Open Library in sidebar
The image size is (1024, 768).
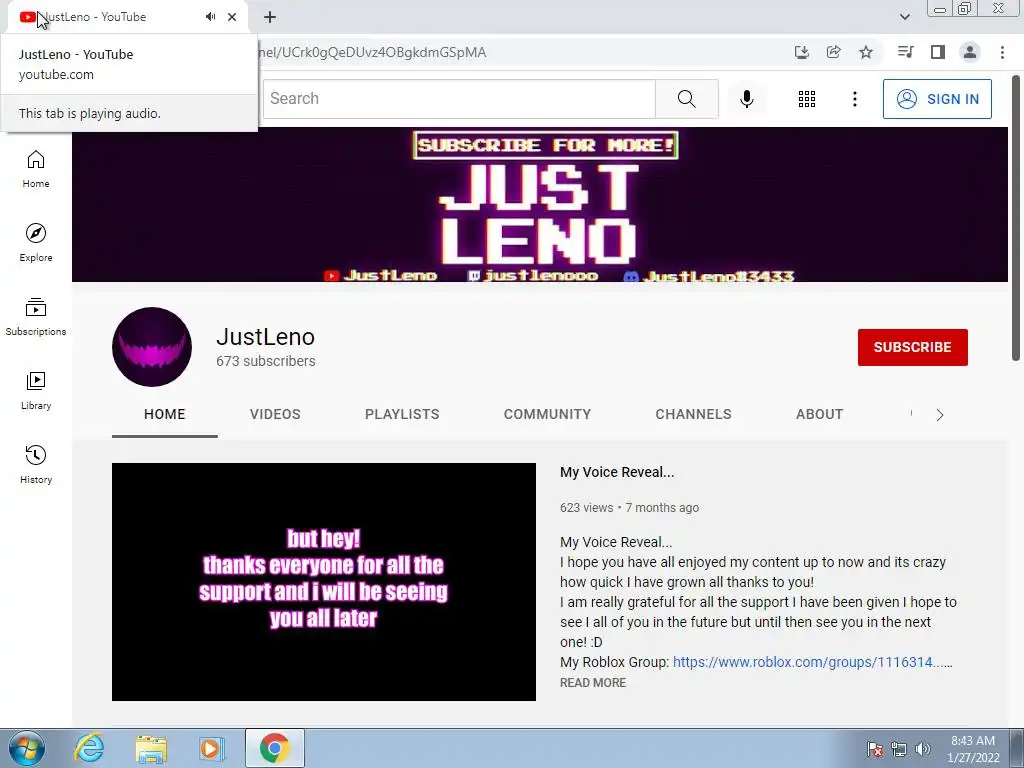coord(36,390)
